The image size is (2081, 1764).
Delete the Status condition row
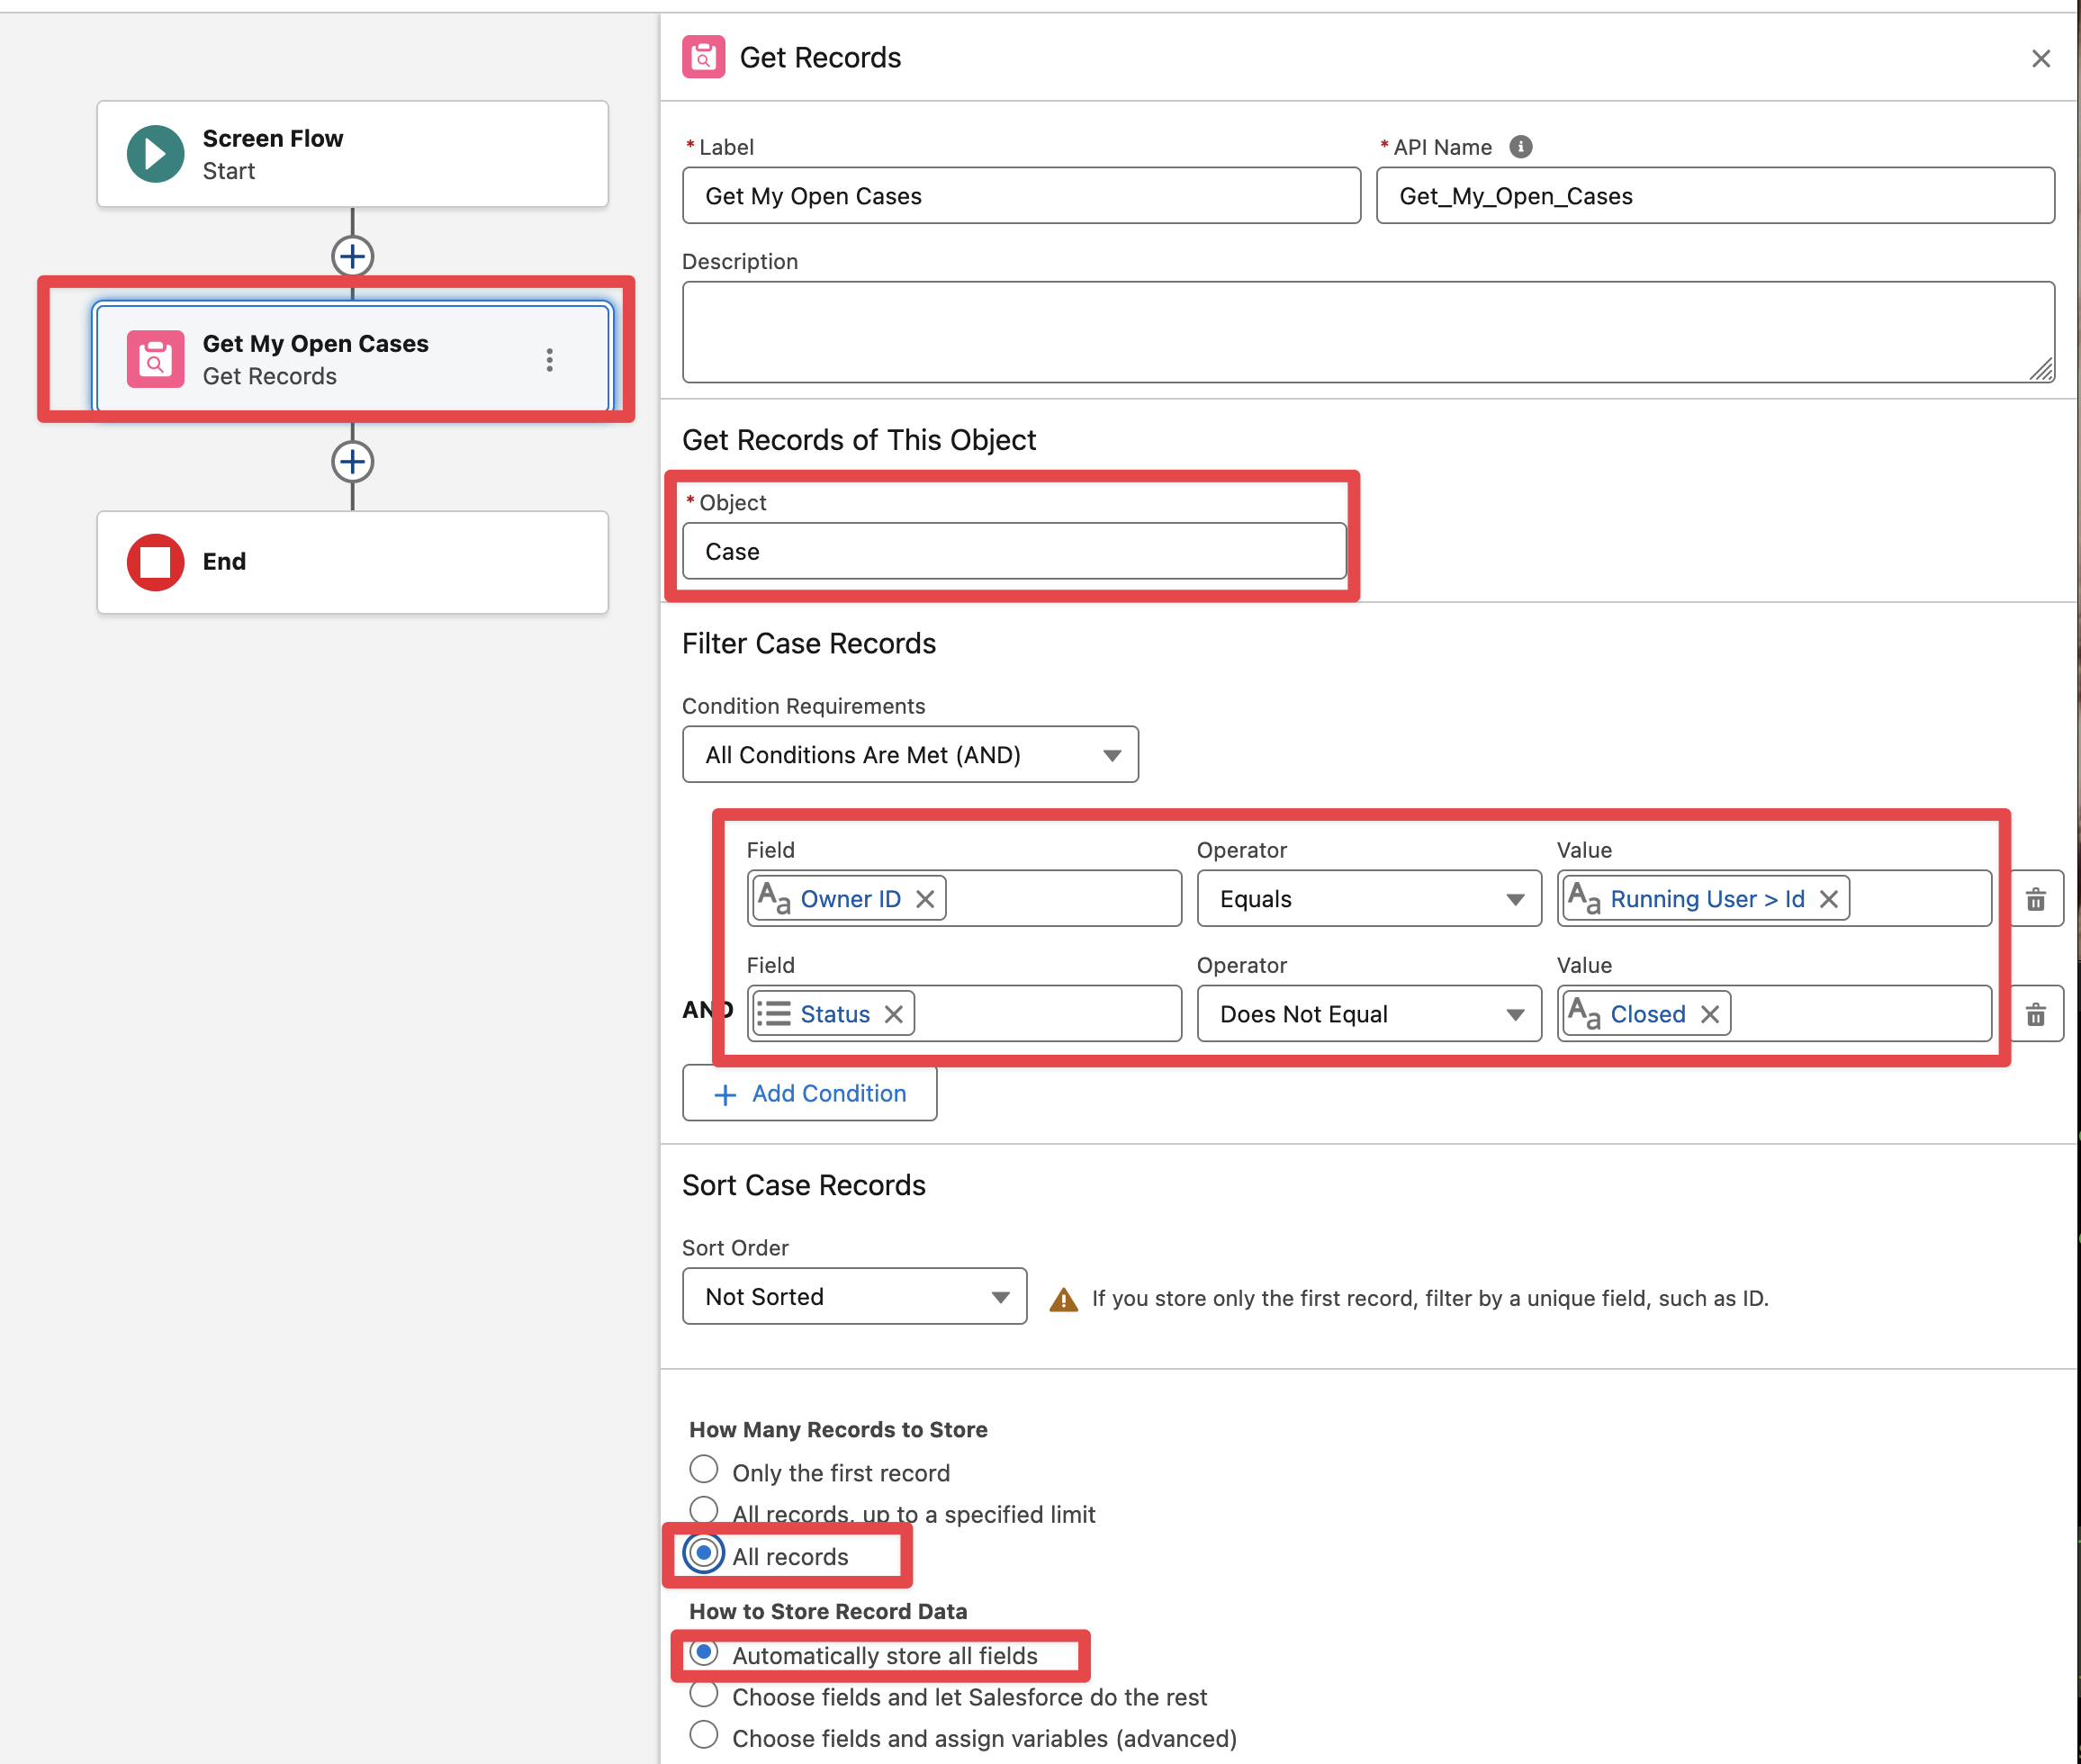click(2035, 1014)
